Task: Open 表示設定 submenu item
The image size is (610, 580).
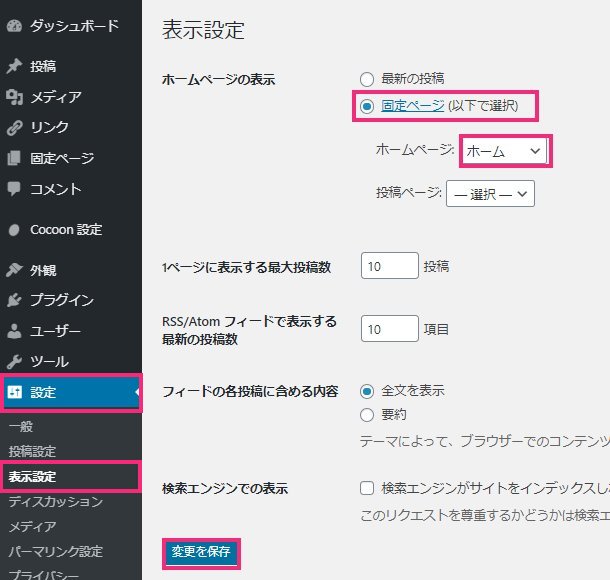Action: tap(32, 477)
